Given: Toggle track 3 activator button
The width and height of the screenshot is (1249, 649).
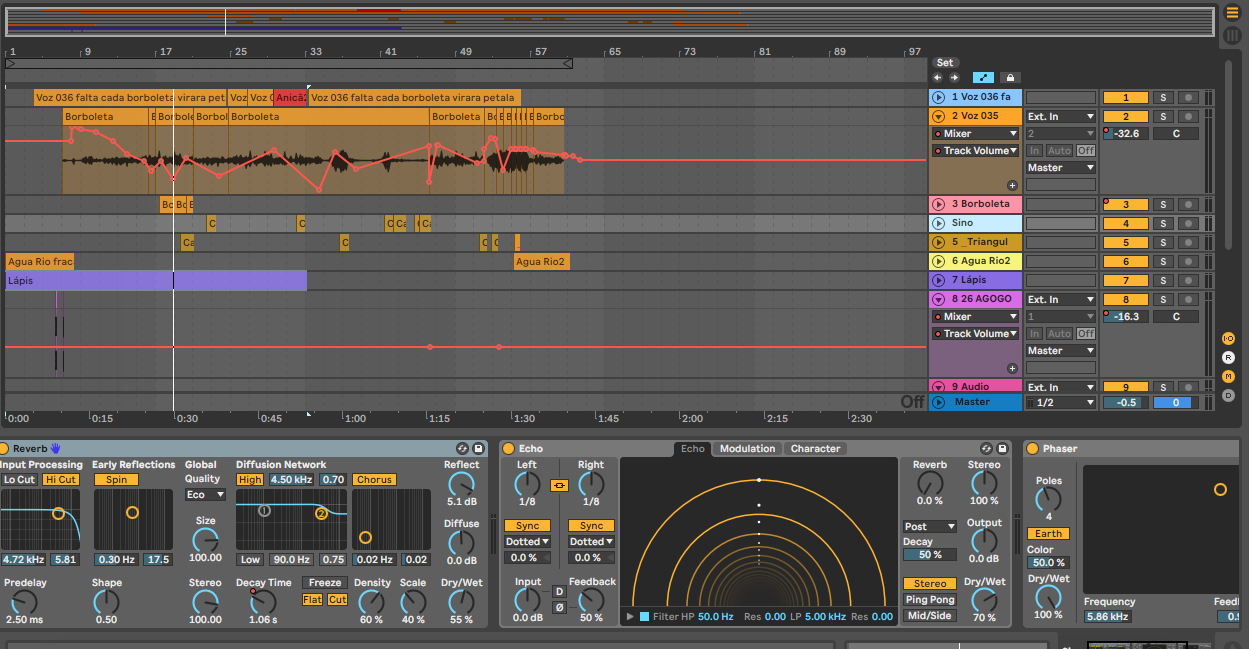Looking at the screenshot, I should [x=1126, y=204].
